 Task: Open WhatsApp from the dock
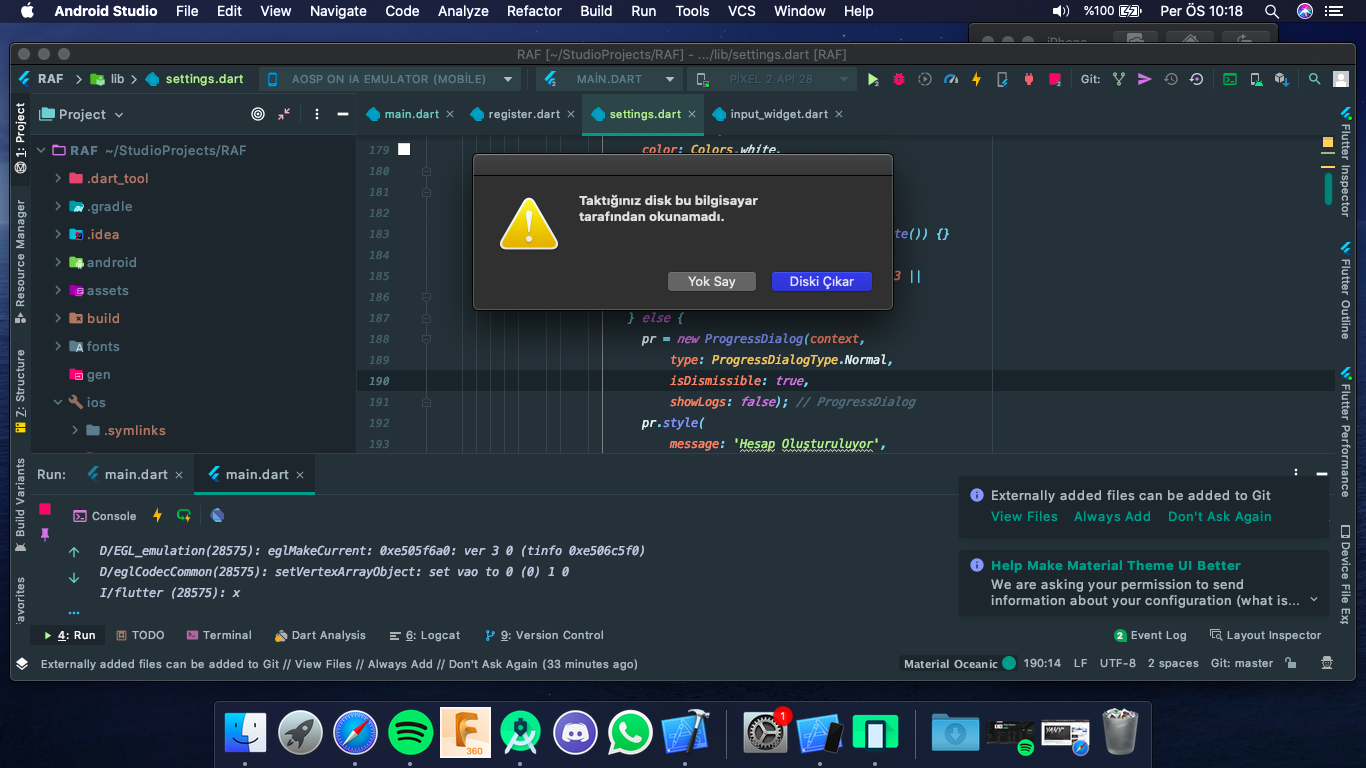(630, 734)
